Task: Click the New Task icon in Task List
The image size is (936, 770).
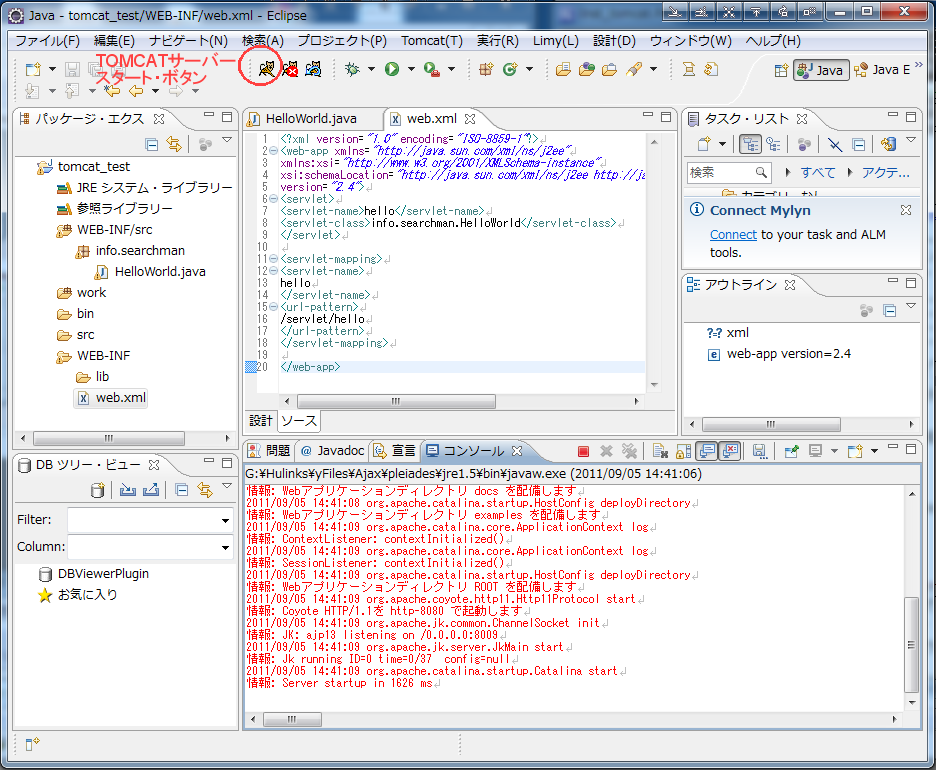Action: [704, 144]
